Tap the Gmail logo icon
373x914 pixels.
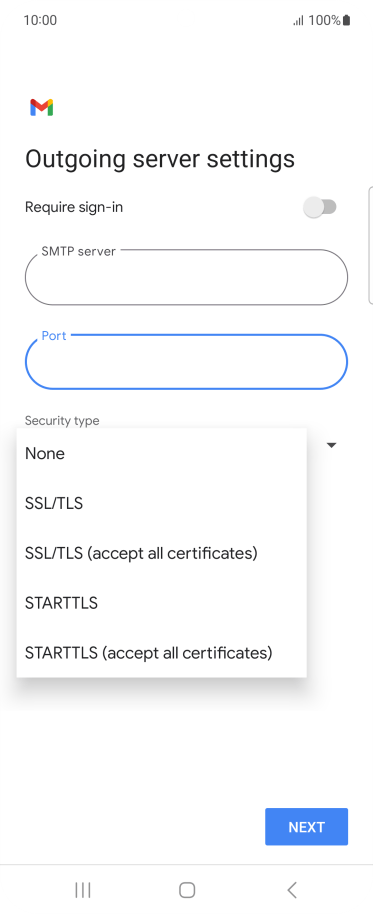[x=42, y=108]
